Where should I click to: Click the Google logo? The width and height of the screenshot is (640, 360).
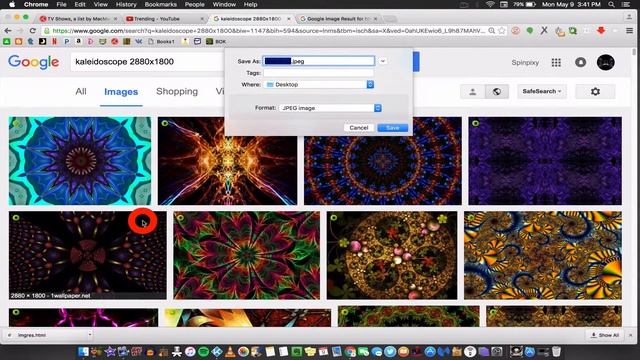tap(33, 62)
